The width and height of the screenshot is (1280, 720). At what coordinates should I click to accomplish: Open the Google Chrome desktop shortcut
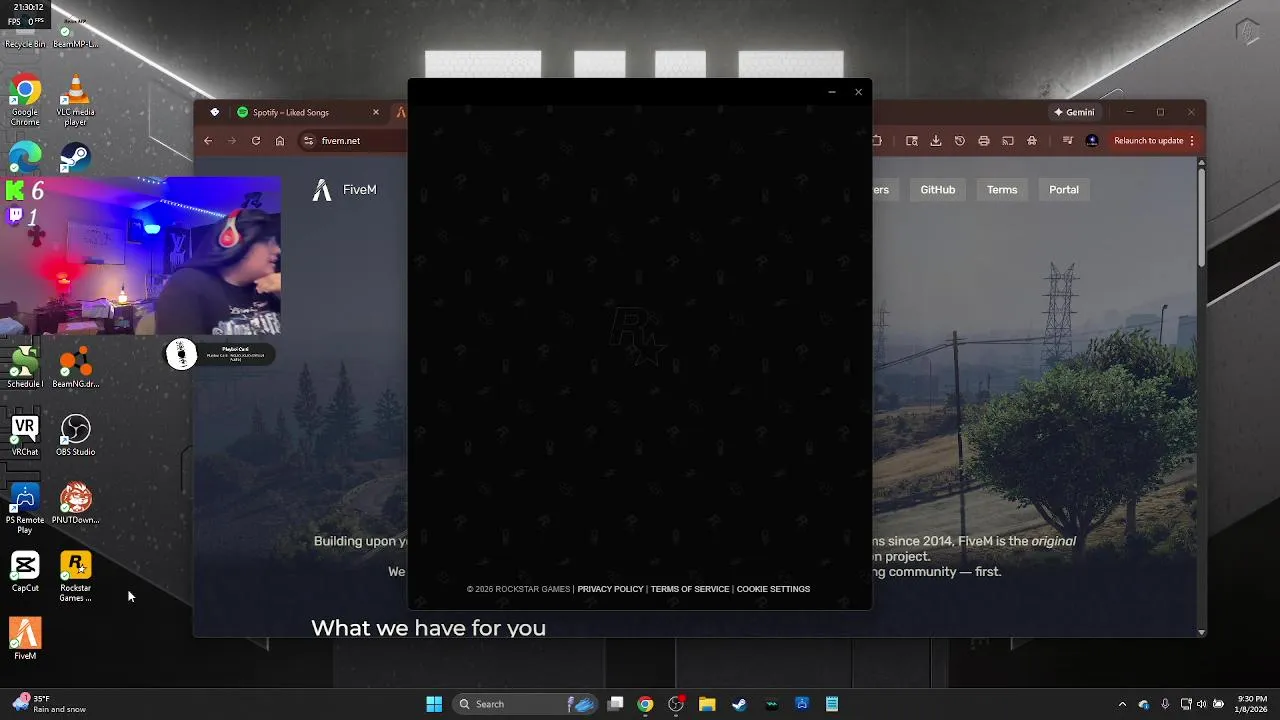coord(25,101)
